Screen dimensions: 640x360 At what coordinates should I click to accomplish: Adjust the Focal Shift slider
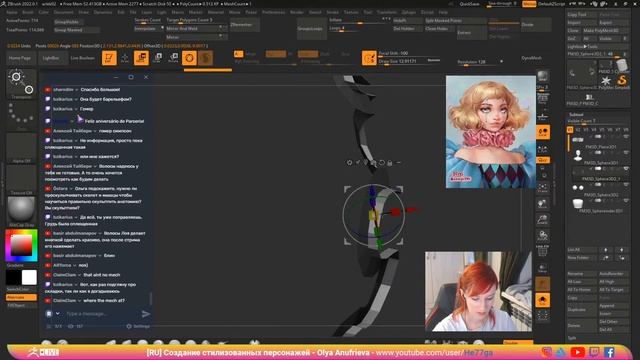[410, 53]
